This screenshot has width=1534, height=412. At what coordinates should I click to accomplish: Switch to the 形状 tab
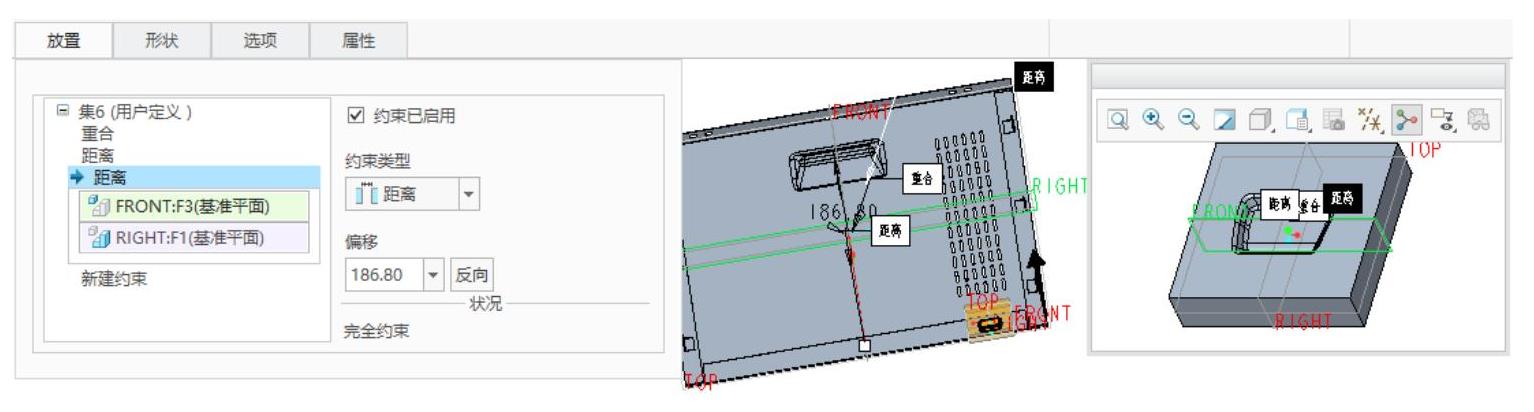tap(163, 40)
